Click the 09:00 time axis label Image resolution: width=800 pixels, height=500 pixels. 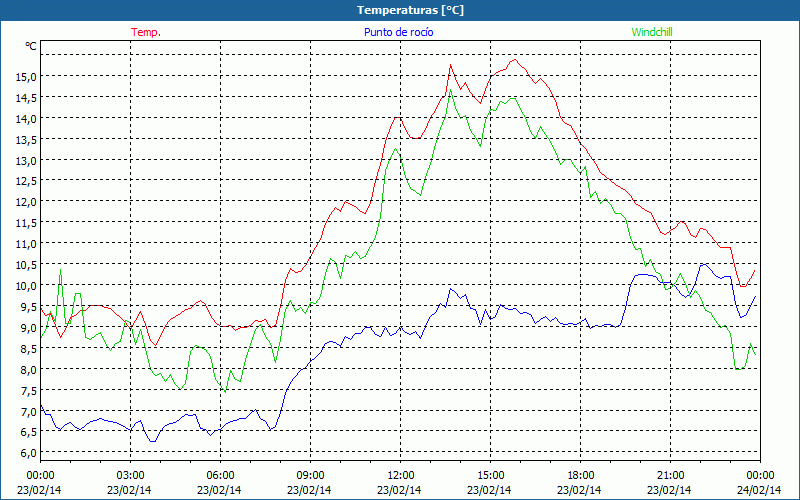tap(310, 475)
